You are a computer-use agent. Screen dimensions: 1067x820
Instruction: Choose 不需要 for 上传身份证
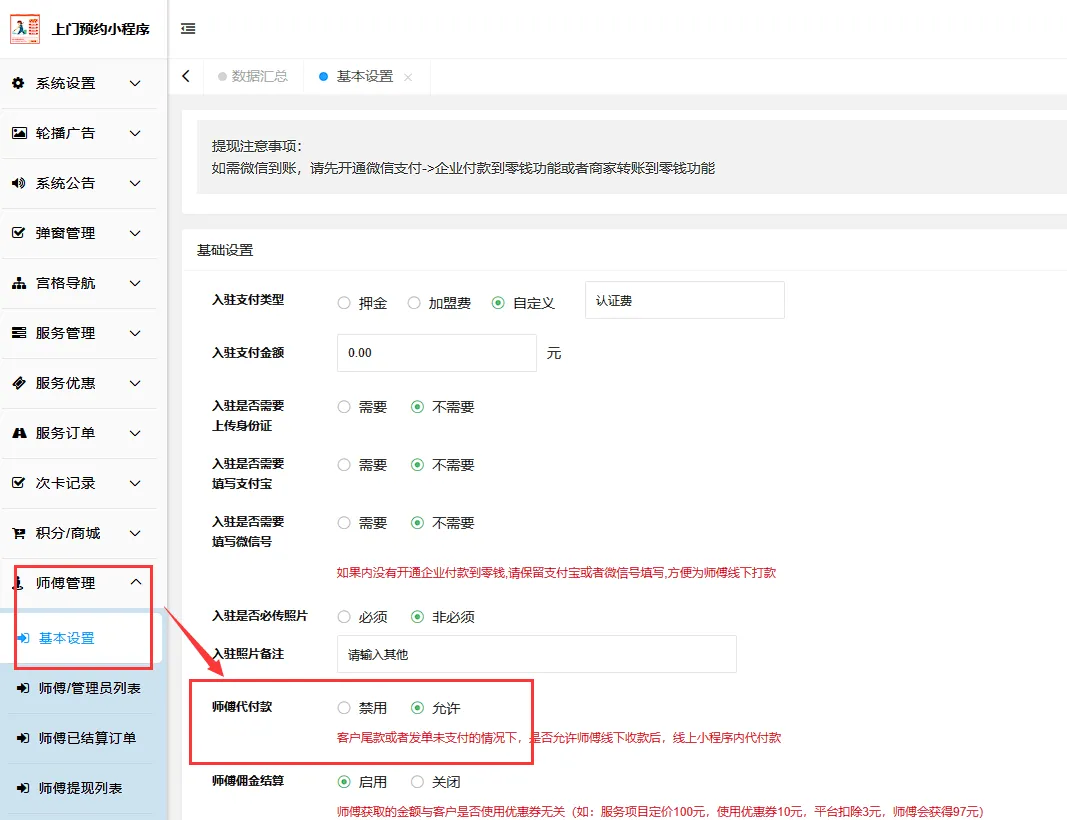pyautogui.click(x=418, y=407)
